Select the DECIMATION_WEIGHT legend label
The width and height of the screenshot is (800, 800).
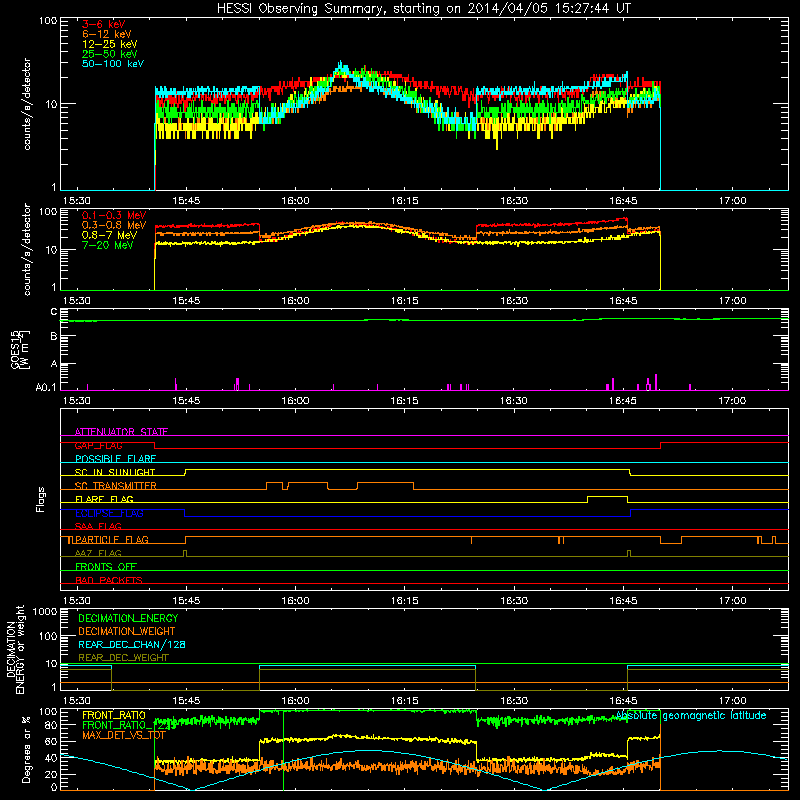[127, 631]
